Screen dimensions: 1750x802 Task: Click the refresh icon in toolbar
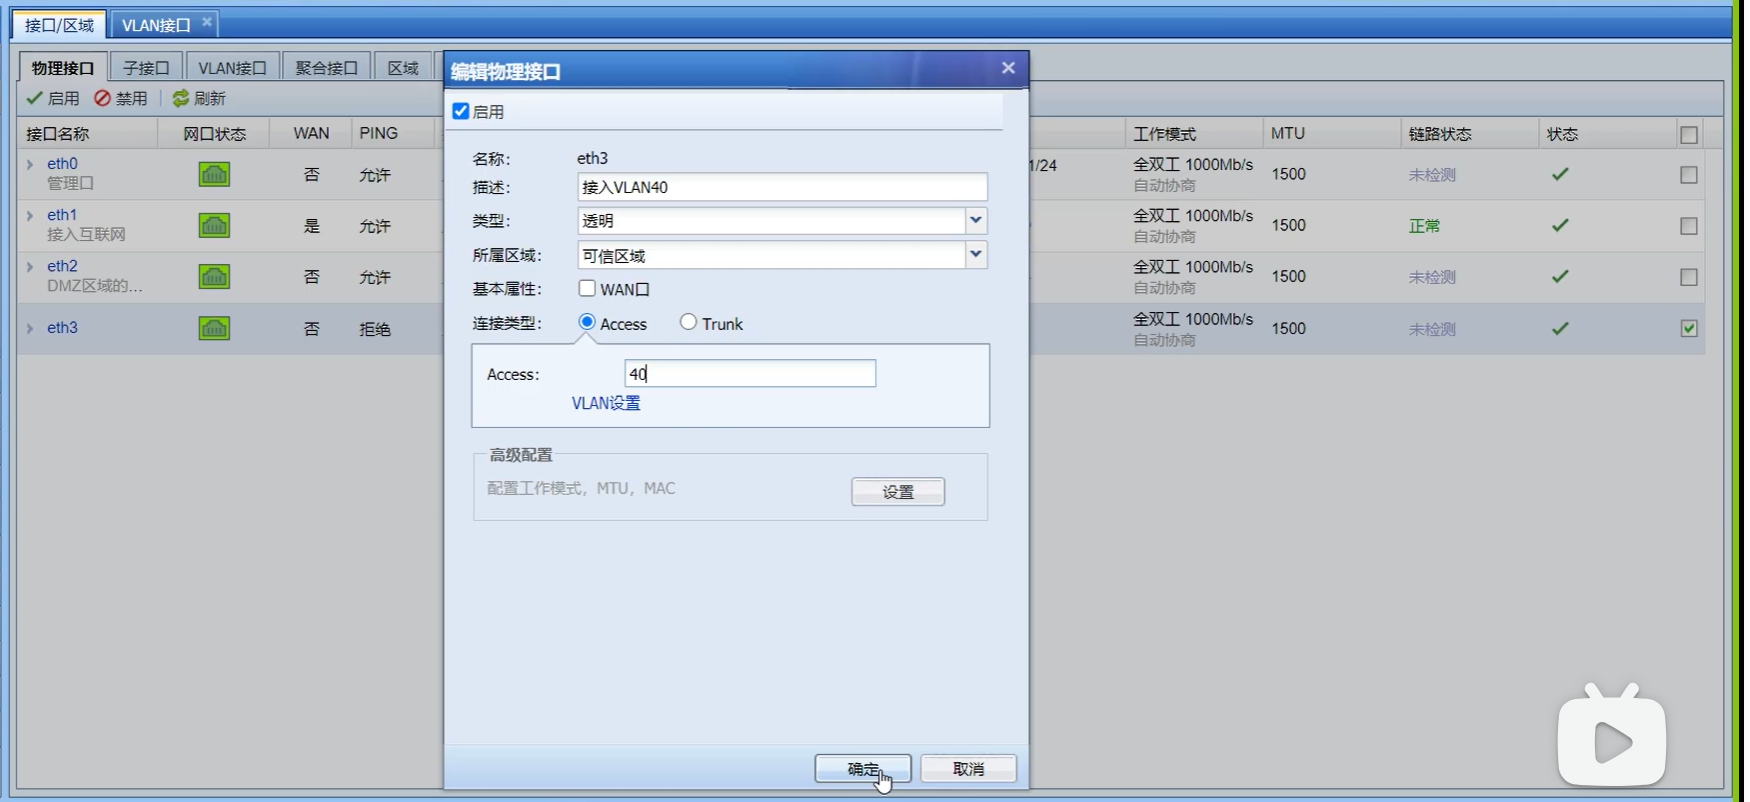[x=181, y=98]
